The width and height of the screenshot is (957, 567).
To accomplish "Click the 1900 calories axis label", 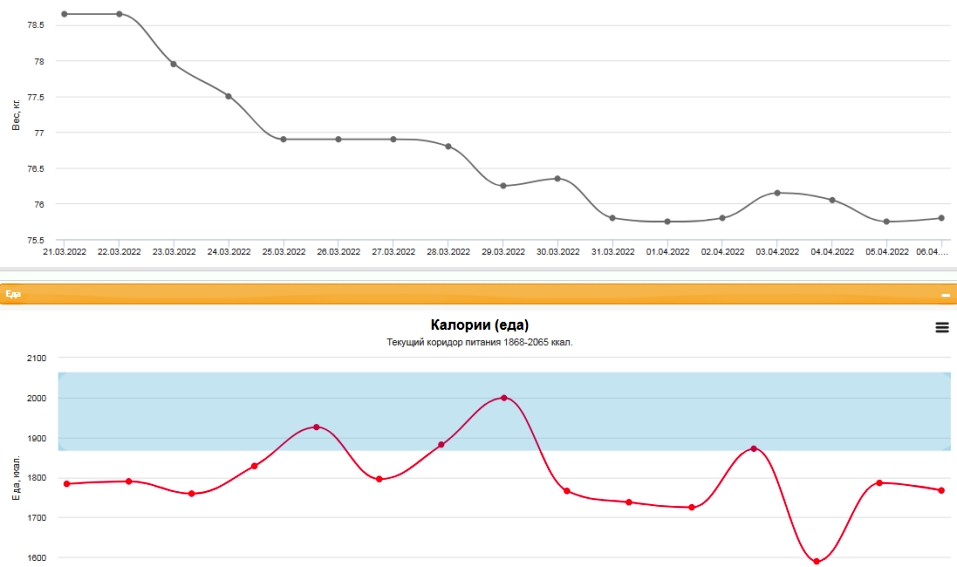I will point(37,438).
